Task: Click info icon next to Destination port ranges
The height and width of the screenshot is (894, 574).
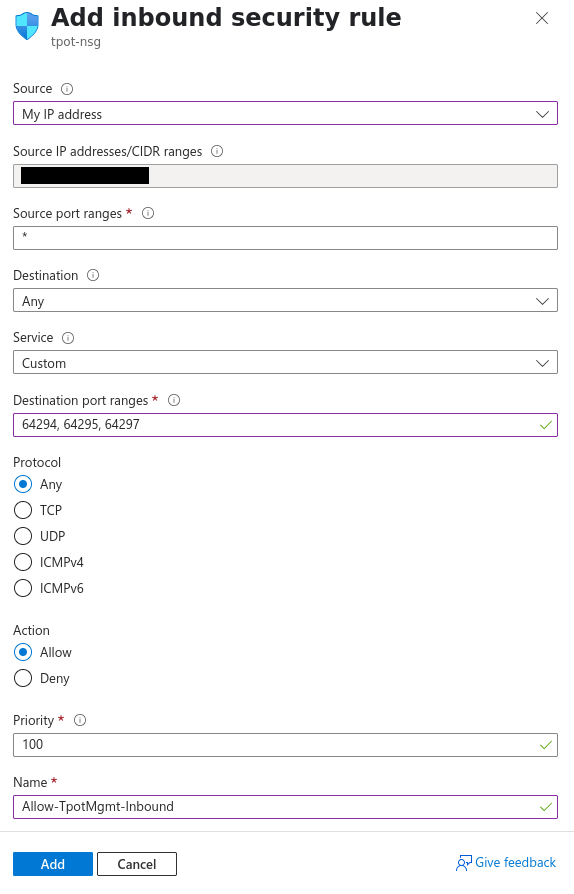Action: click(x=174, y=400)
